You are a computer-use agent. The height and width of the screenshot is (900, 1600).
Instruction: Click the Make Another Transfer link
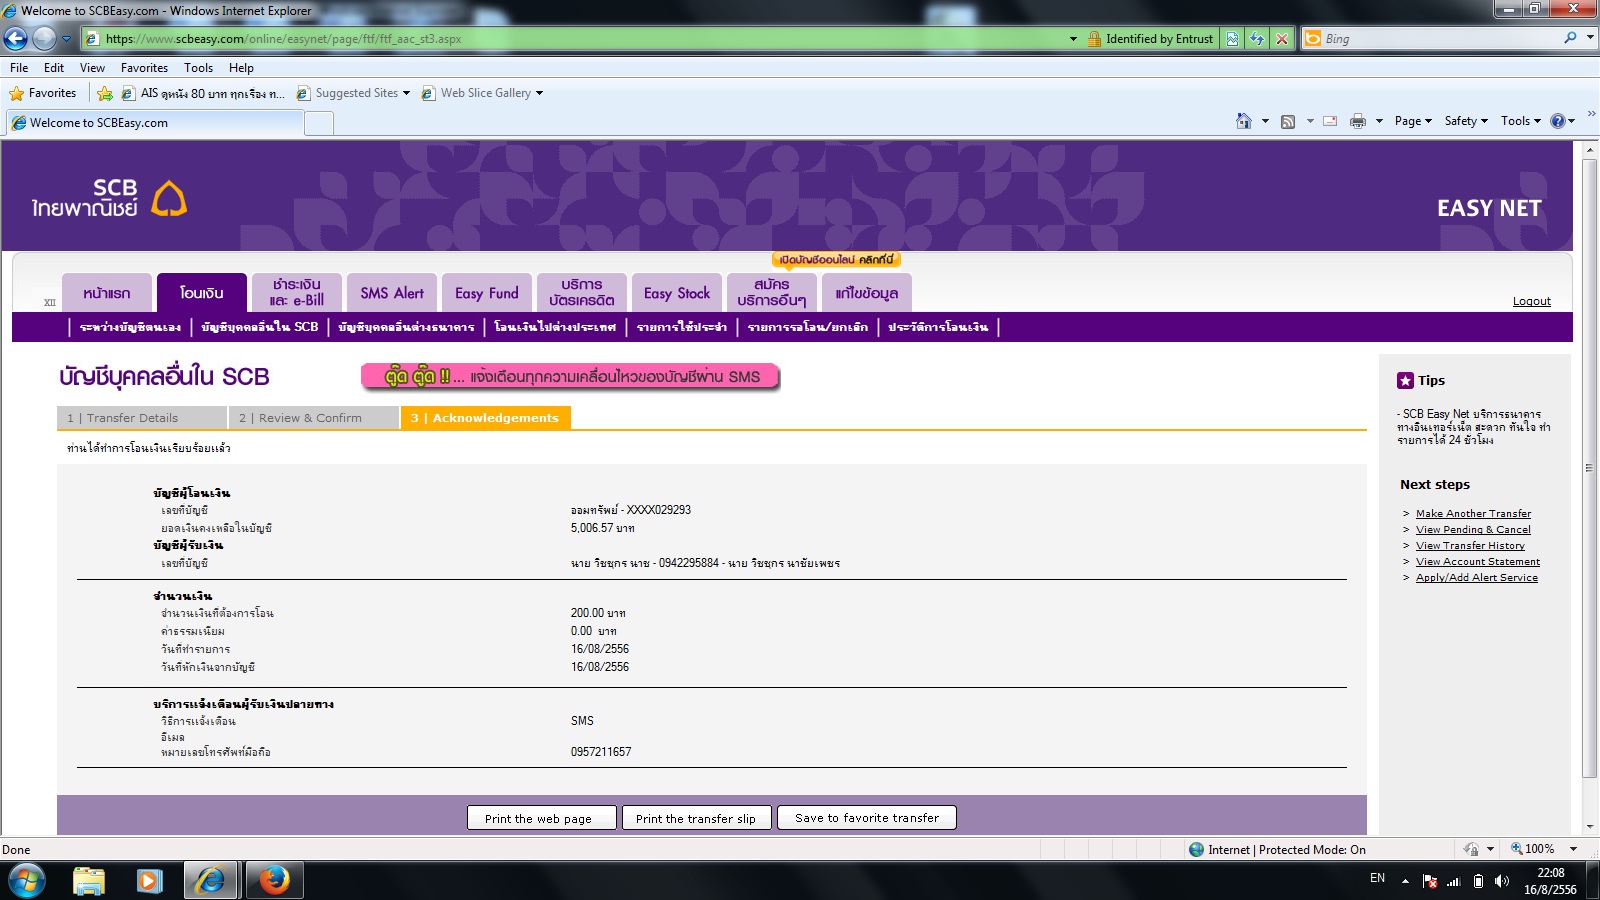pyautogui.click(x=1473, y=514)
